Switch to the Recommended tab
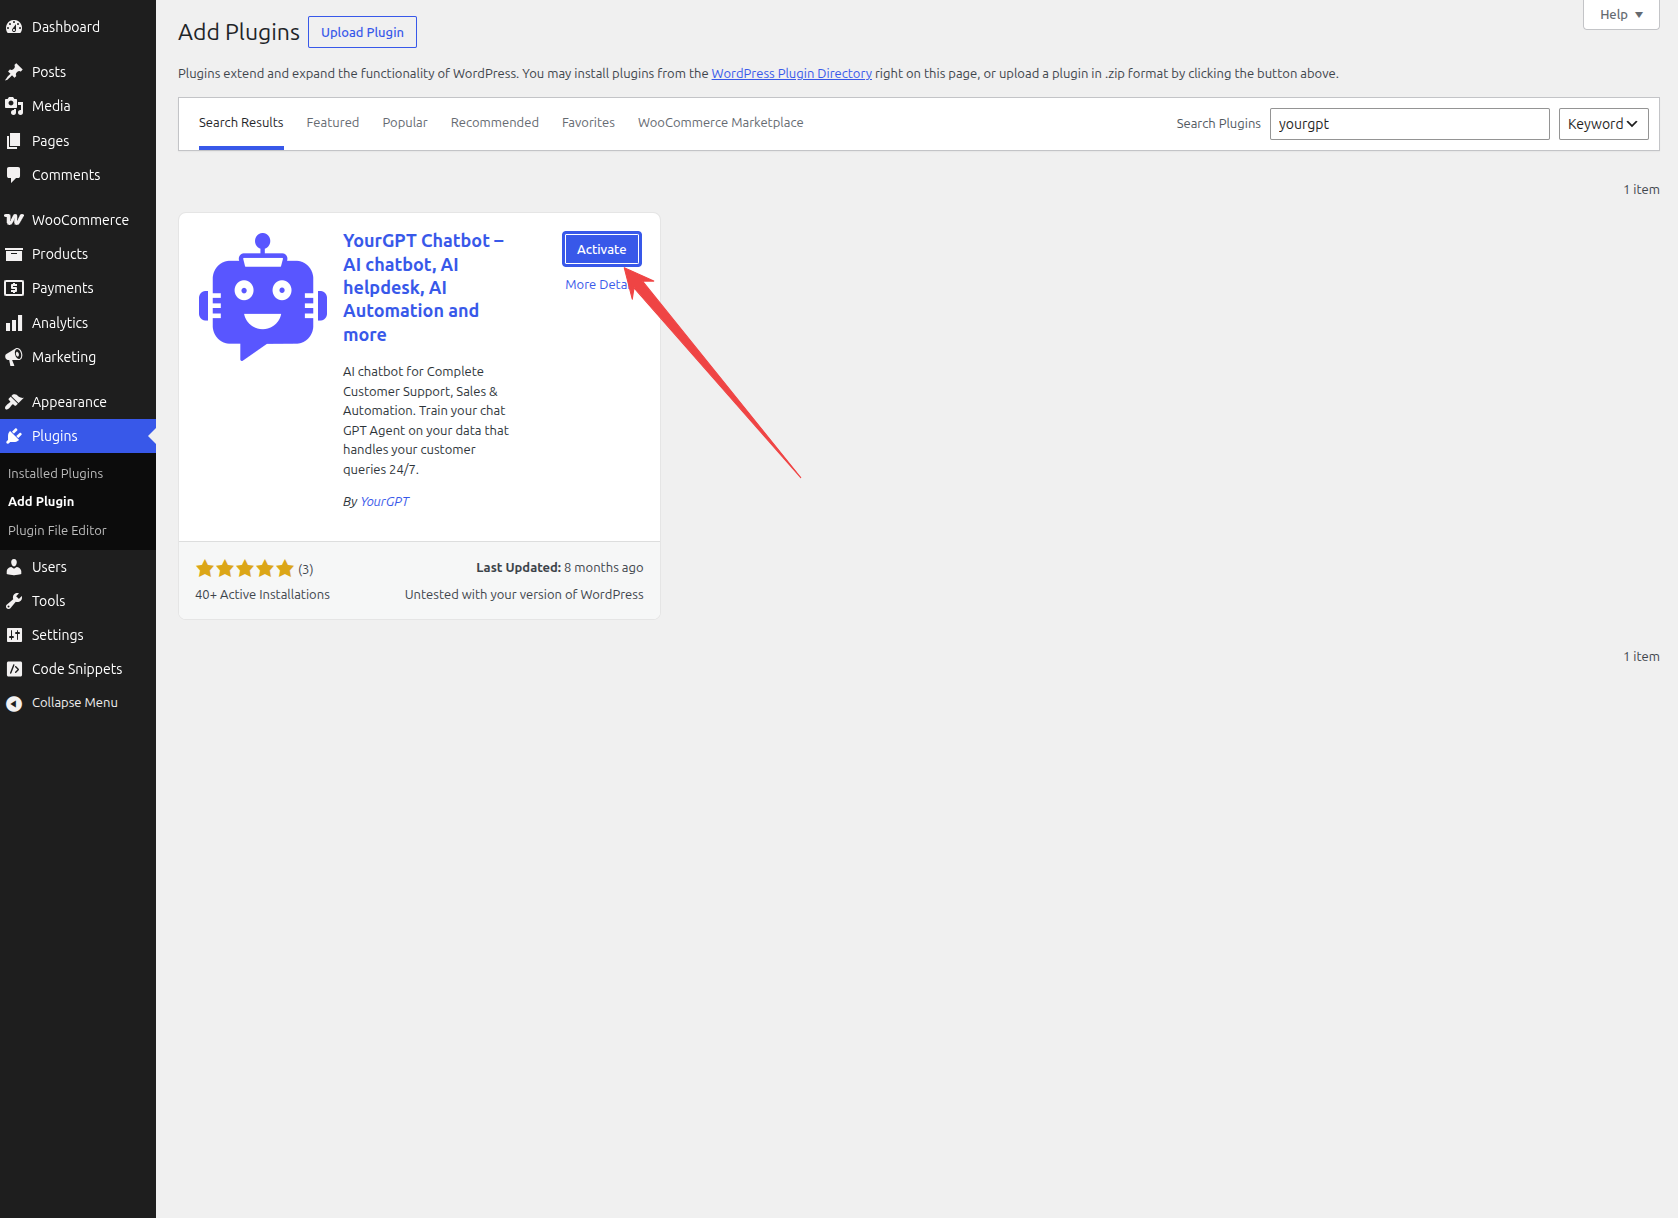The width and height of the screenshot is (1678, 1218). click(495, 123)
